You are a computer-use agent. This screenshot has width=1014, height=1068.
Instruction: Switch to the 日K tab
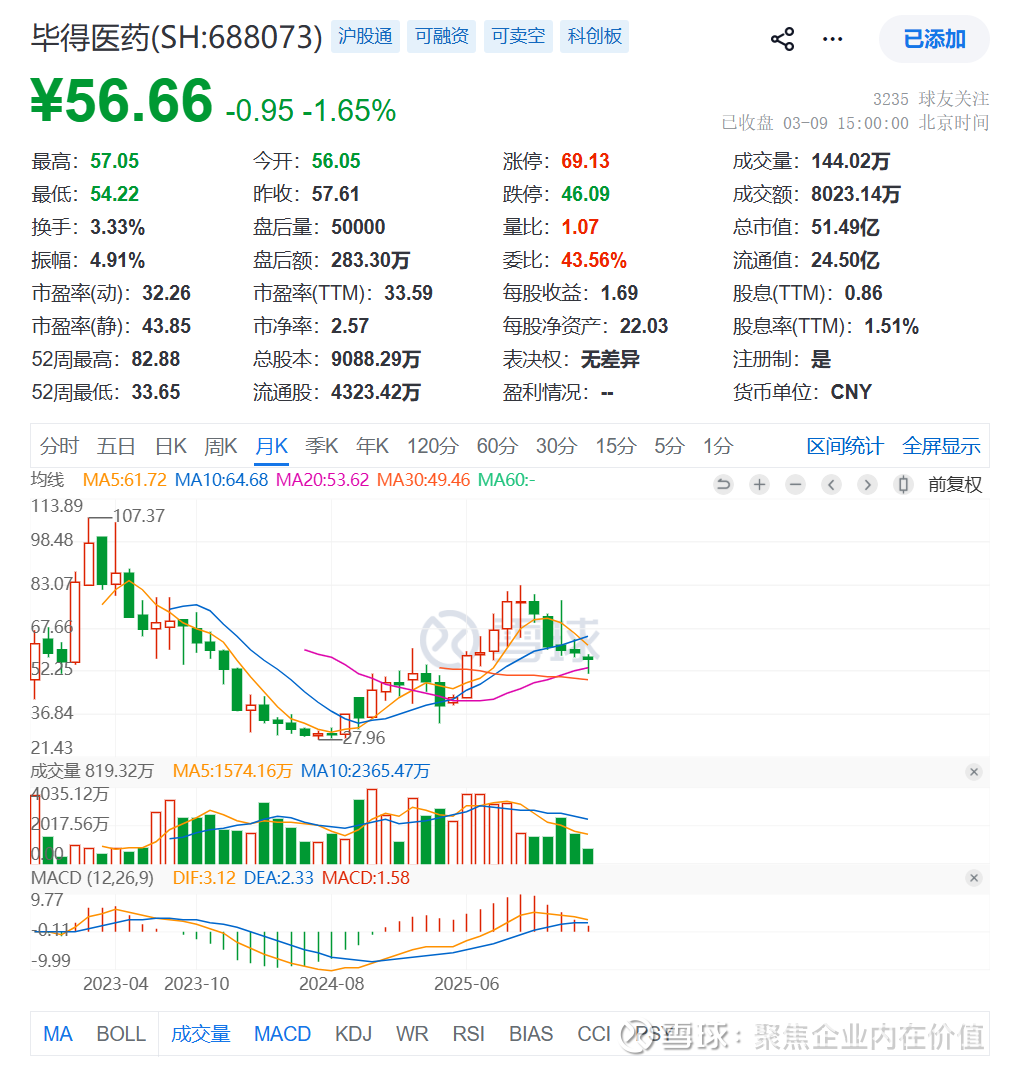click(x=170, y=446)
